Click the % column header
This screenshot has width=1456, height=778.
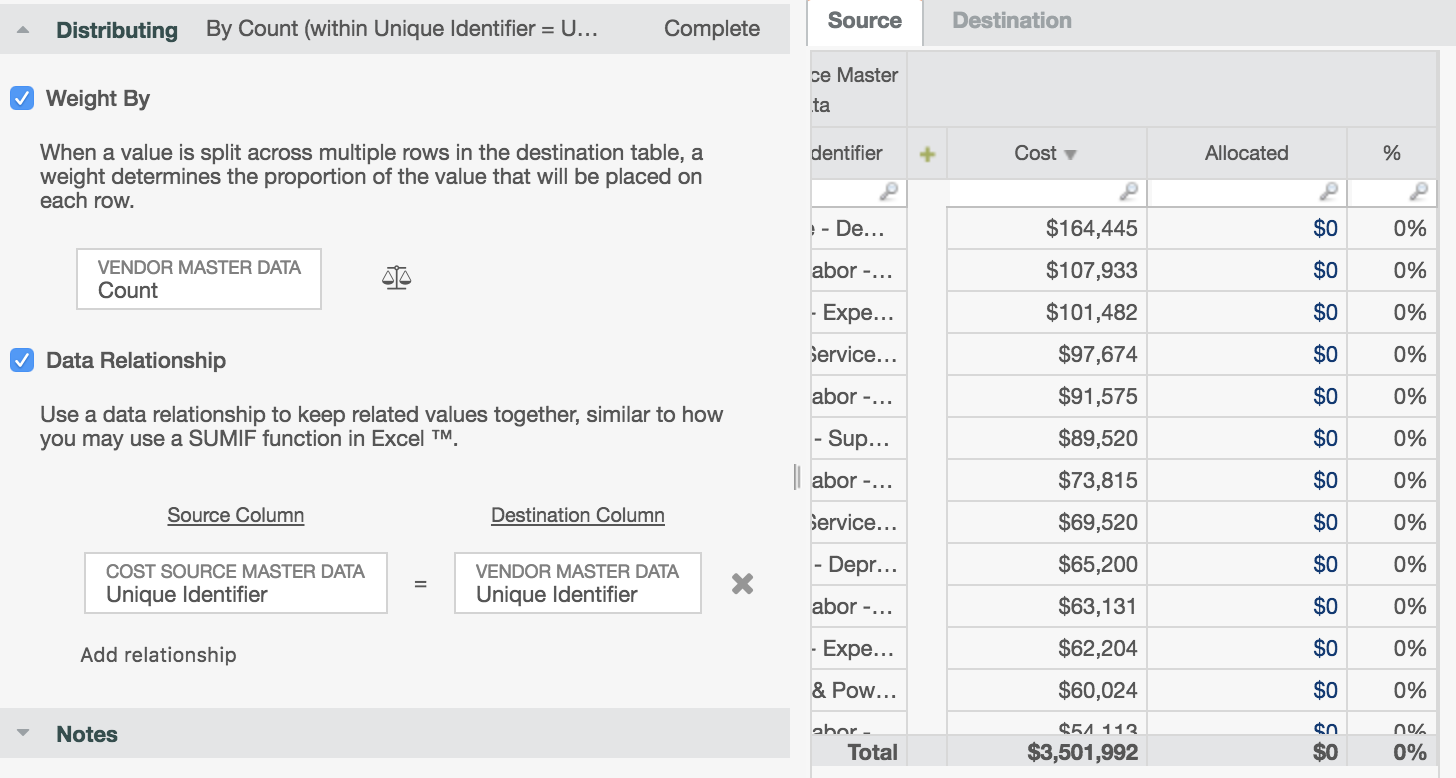[x=1392, y=153]
